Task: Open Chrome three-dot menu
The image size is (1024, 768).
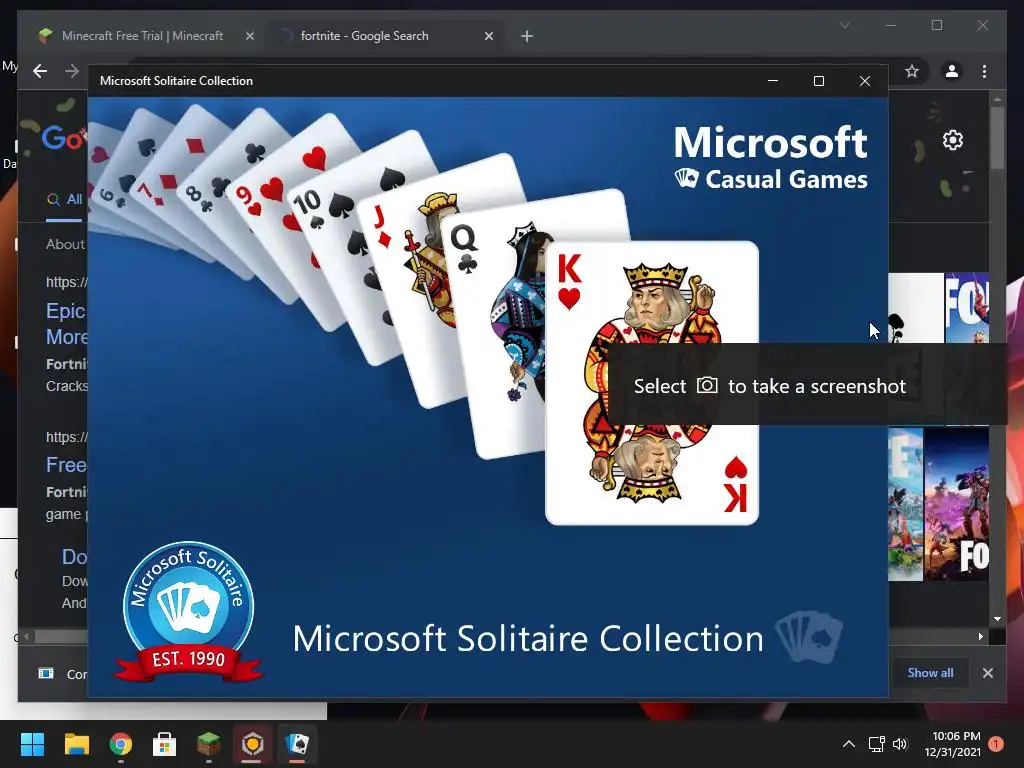Action: [984, 71]
